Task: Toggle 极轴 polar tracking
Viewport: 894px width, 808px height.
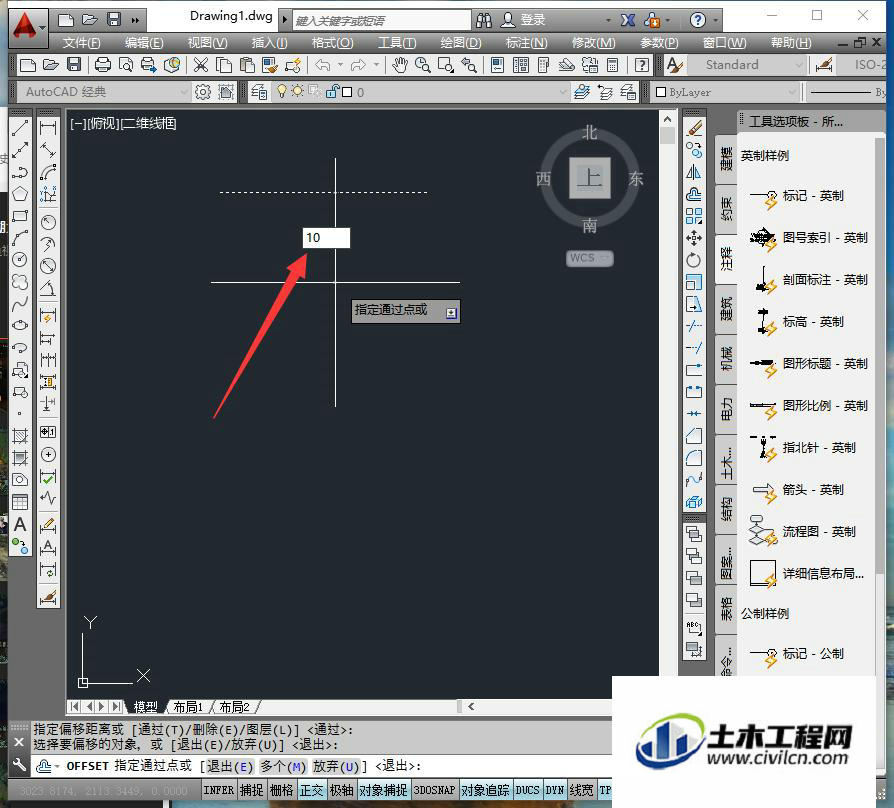Action: coord(342,790)
